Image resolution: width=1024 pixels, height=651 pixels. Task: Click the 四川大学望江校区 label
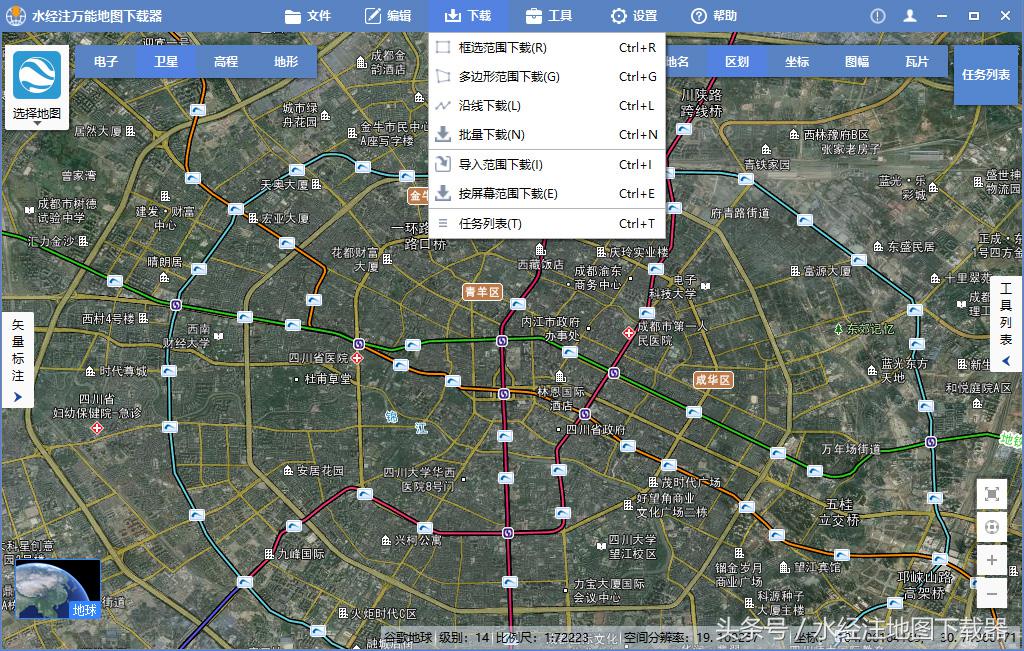click(x=632, y=547)
